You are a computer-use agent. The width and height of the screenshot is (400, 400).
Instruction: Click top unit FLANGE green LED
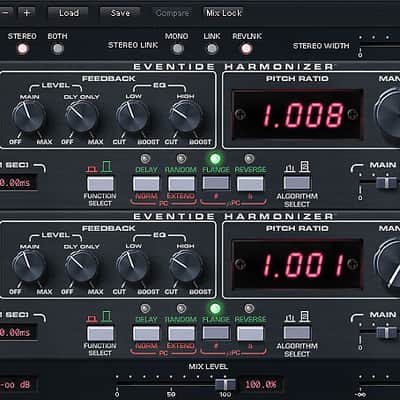coord(215,158)
